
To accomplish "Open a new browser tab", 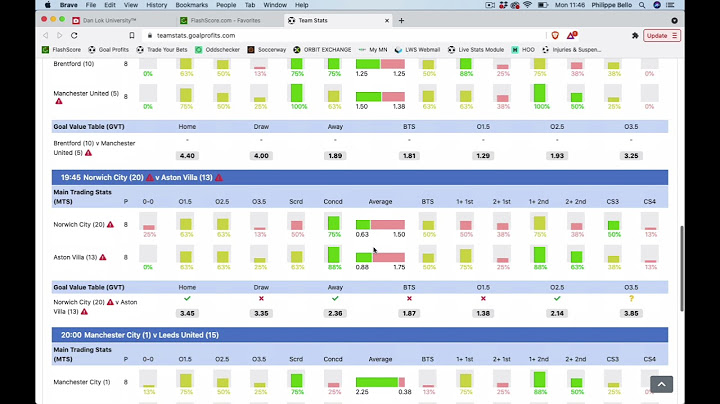I will pyautogui.click(x=401, y=21).
